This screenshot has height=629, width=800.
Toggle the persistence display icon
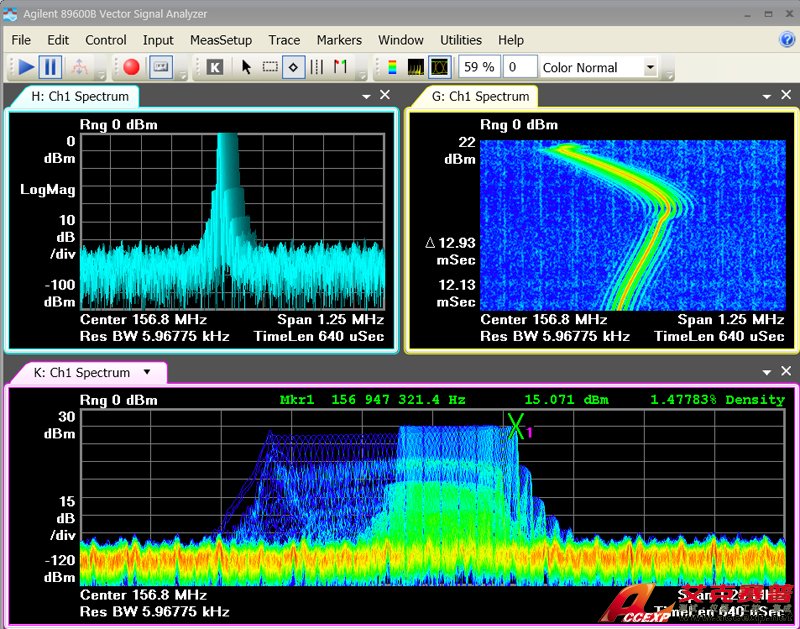[x=439, y=67]
